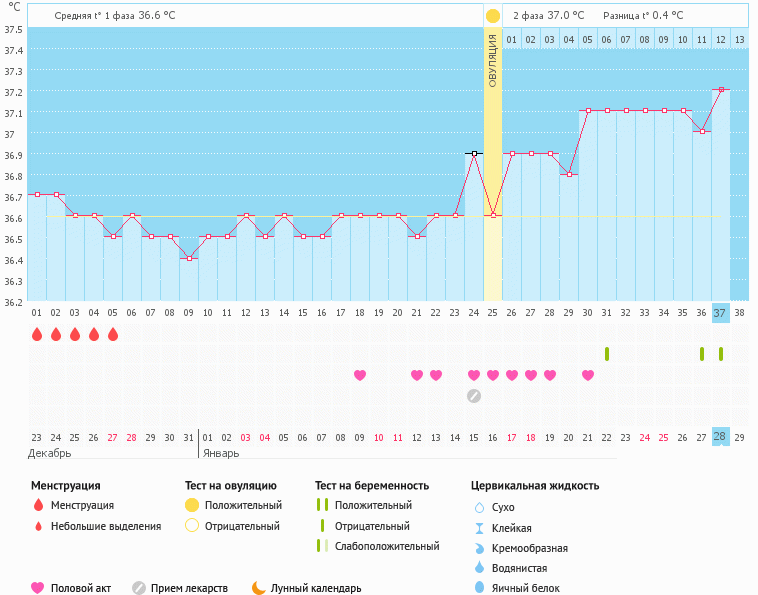Screen dimensions: 758x595
Task: Click the Положительный ovulation test legend label
Action: [243, 505]
